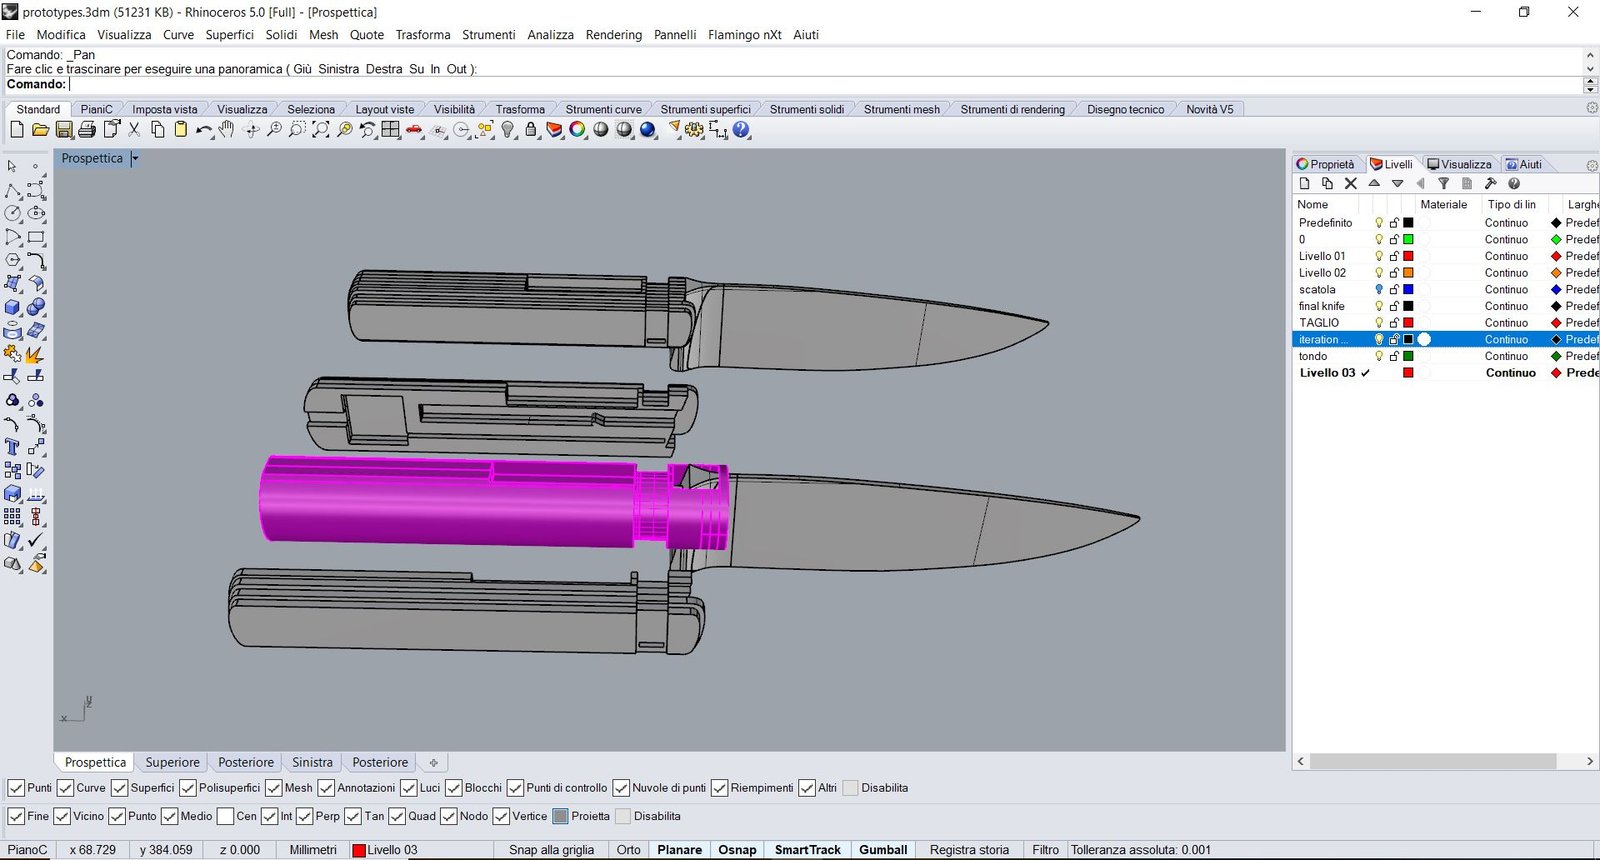The image size is (1600, 860).
Task: Open the Proprietà panel tab
Action: [1326, 164]
